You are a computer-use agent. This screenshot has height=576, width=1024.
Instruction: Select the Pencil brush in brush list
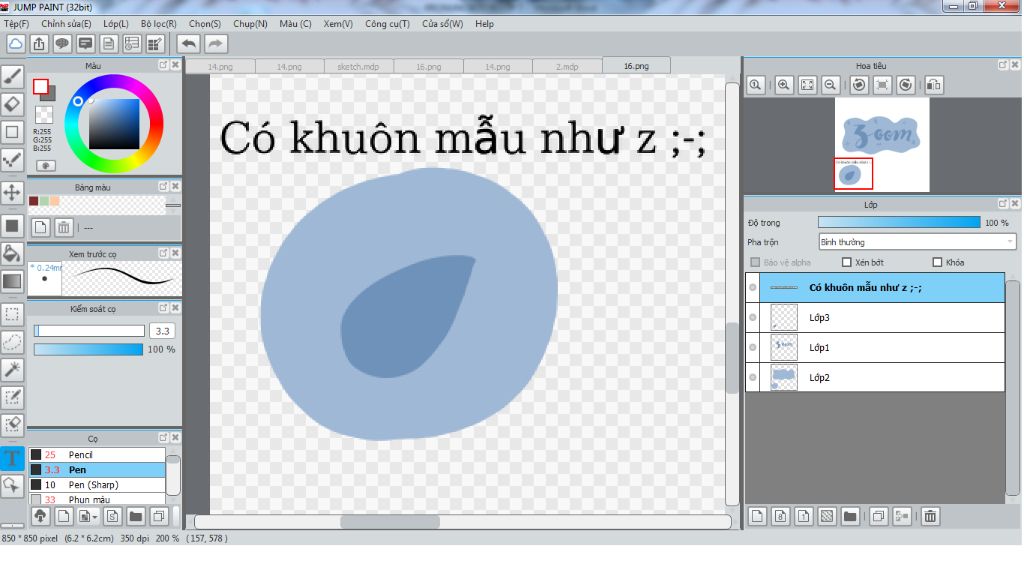(97, 455)
